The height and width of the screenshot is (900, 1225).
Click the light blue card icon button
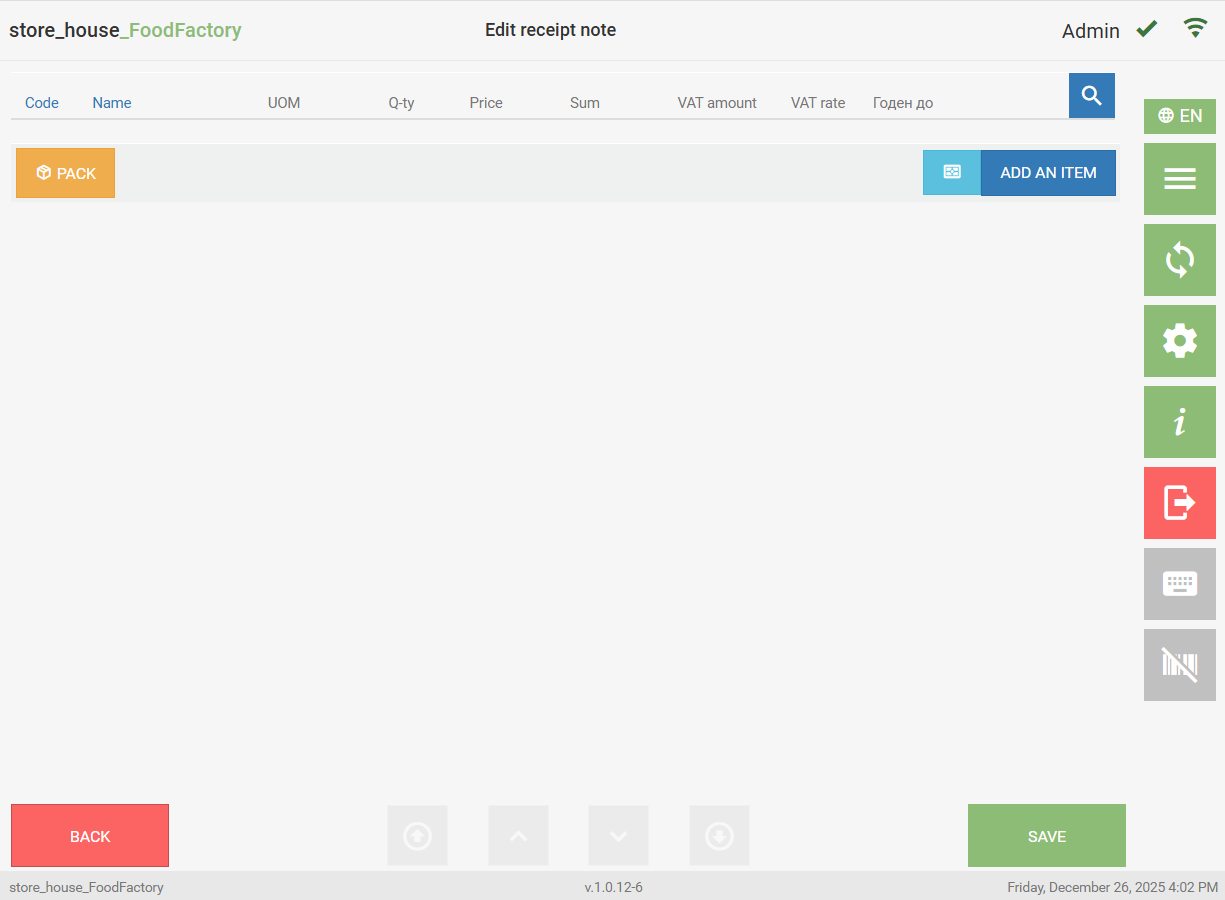coord(952,173)
